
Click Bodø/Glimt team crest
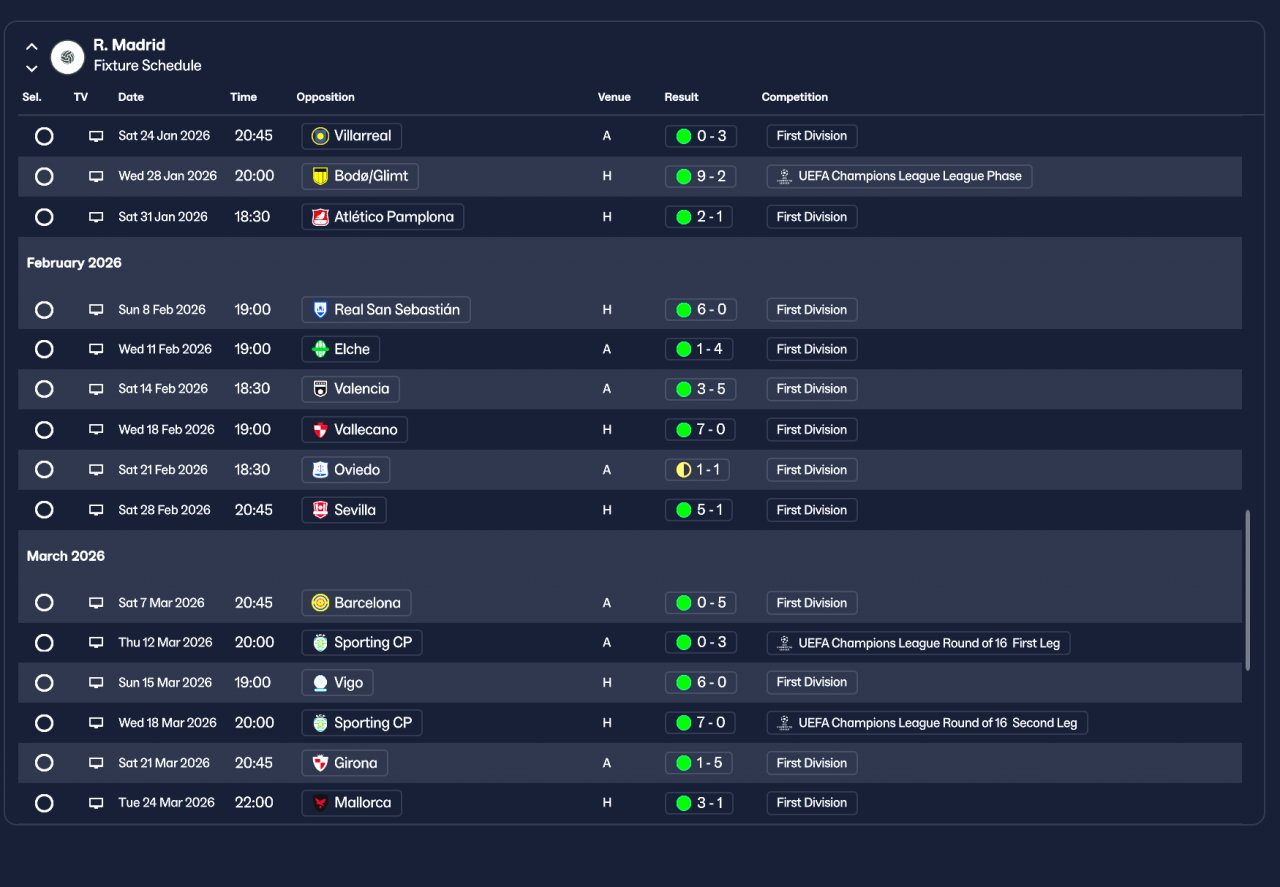[x=320, y=176]
